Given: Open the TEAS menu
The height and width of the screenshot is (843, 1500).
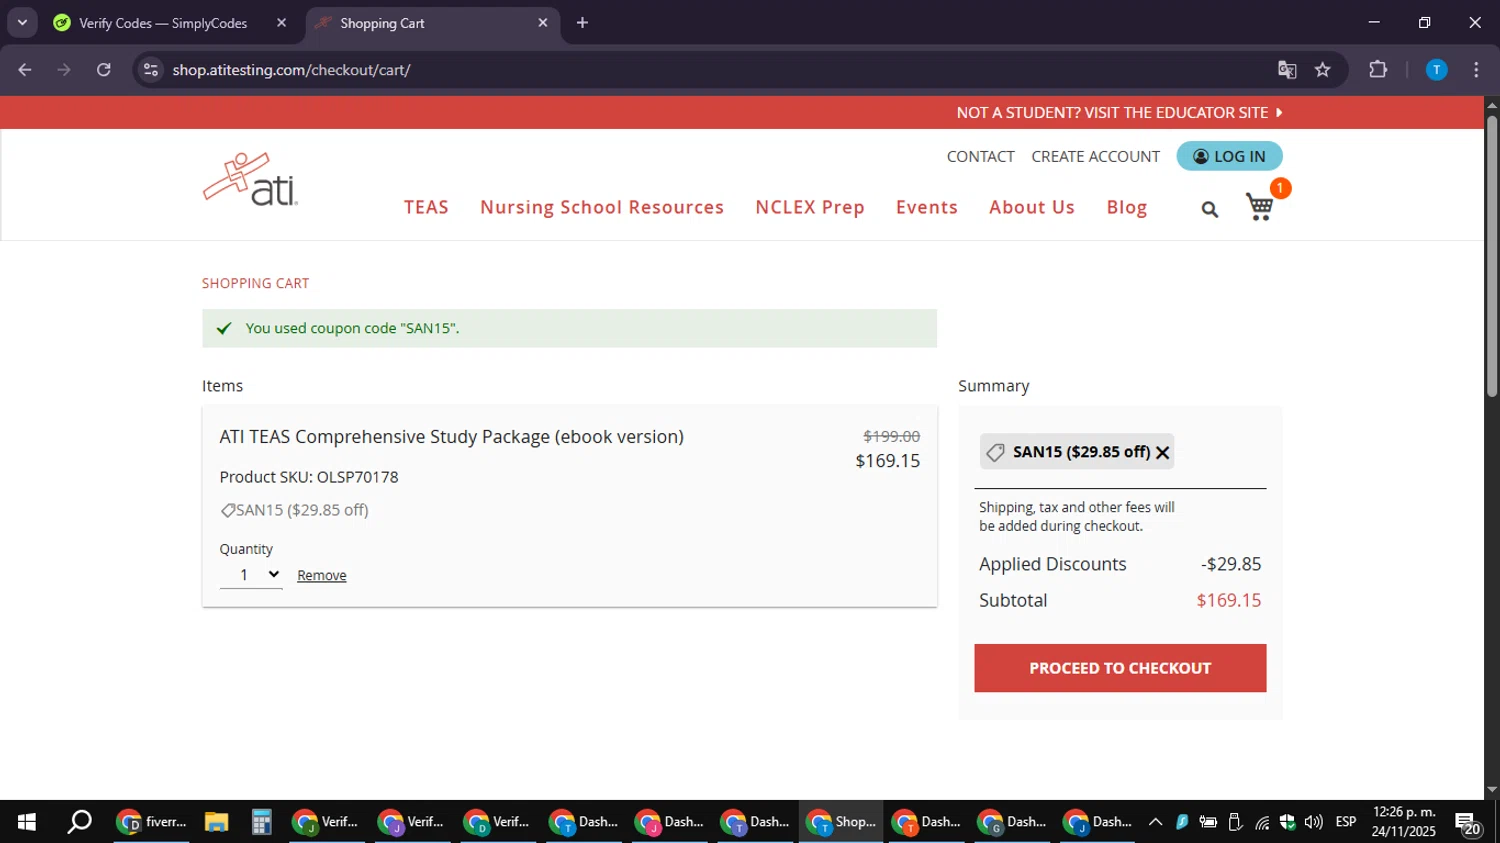Looking at the screenshot, I should [x=426, y=207].
